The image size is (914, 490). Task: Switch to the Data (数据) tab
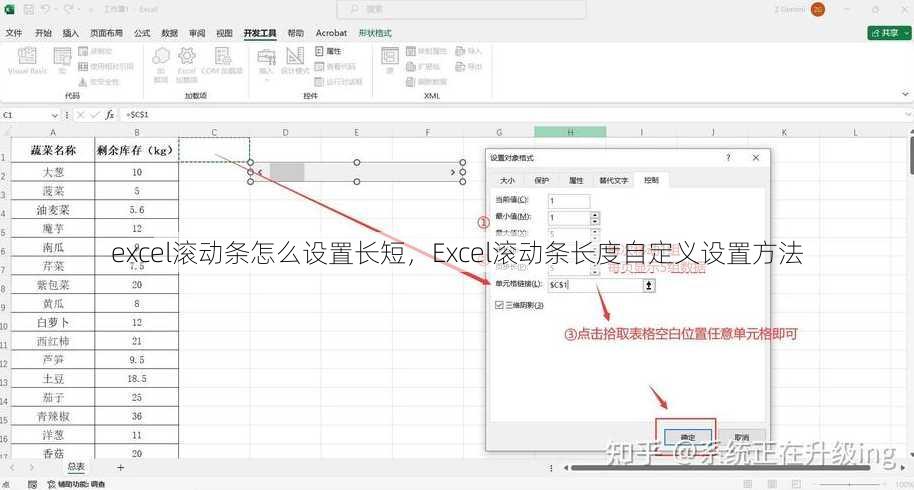tap(170, 33)
